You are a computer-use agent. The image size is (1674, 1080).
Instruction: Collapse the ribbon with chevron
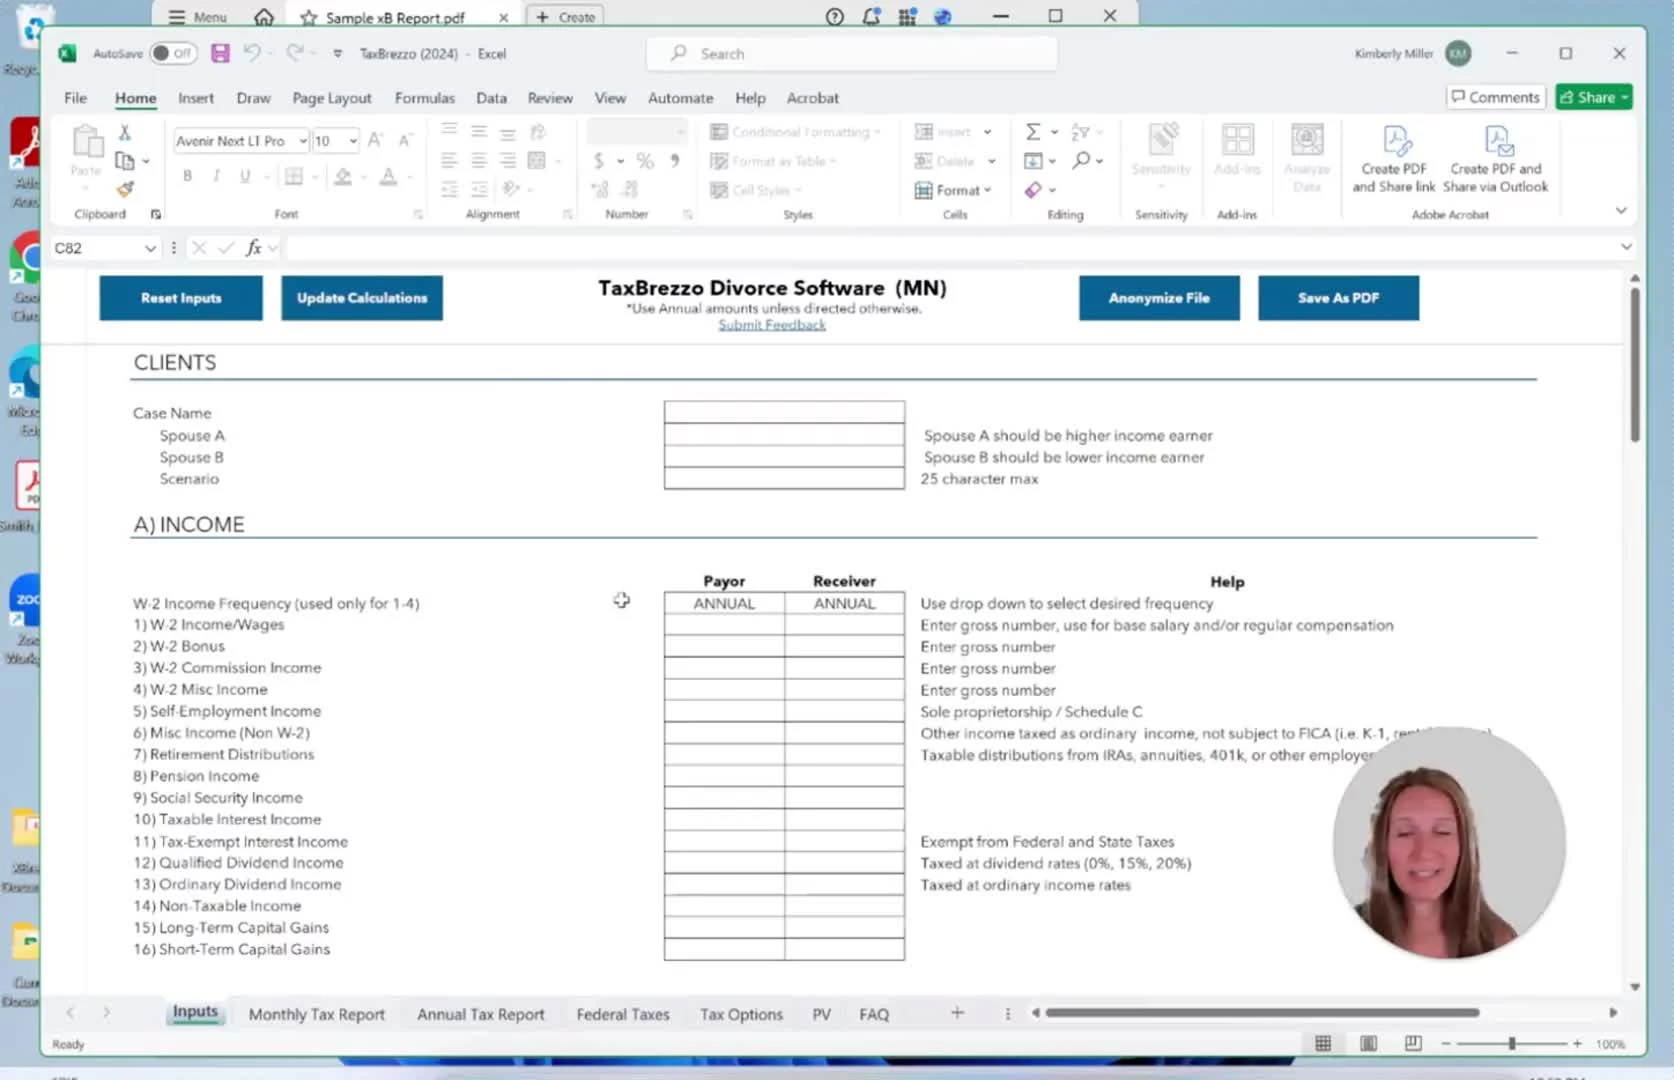coord(1621,210)
